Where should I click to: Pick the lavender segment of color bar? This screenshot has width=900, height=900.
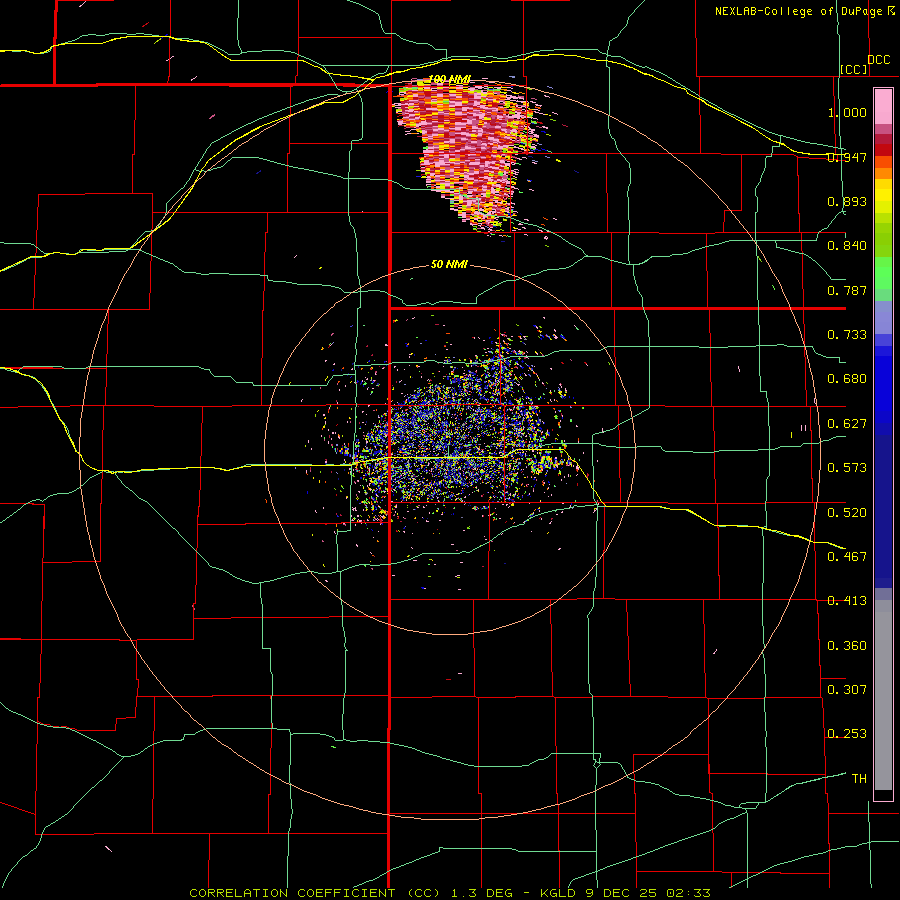point(883,317)
